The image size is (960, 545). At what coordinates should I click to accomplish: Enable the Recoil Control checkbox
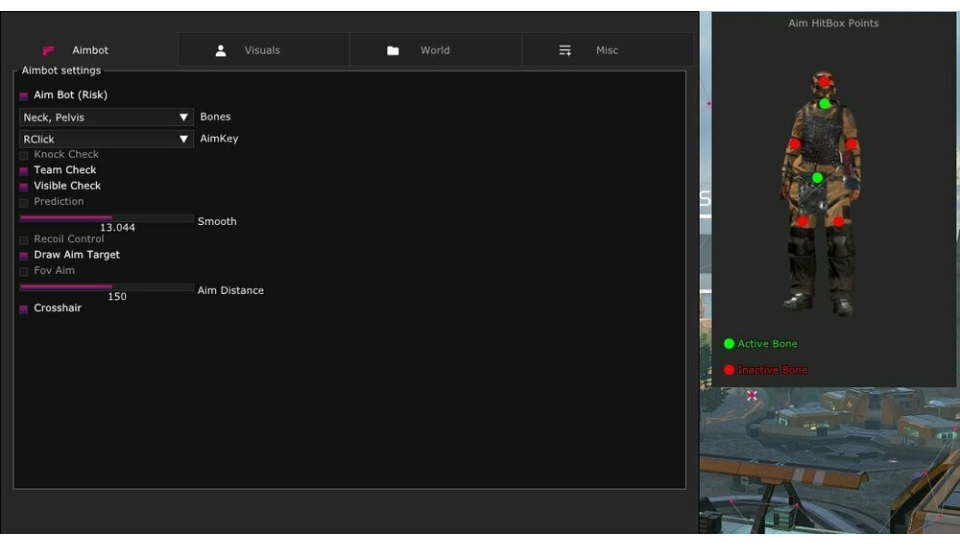[24, 240]
